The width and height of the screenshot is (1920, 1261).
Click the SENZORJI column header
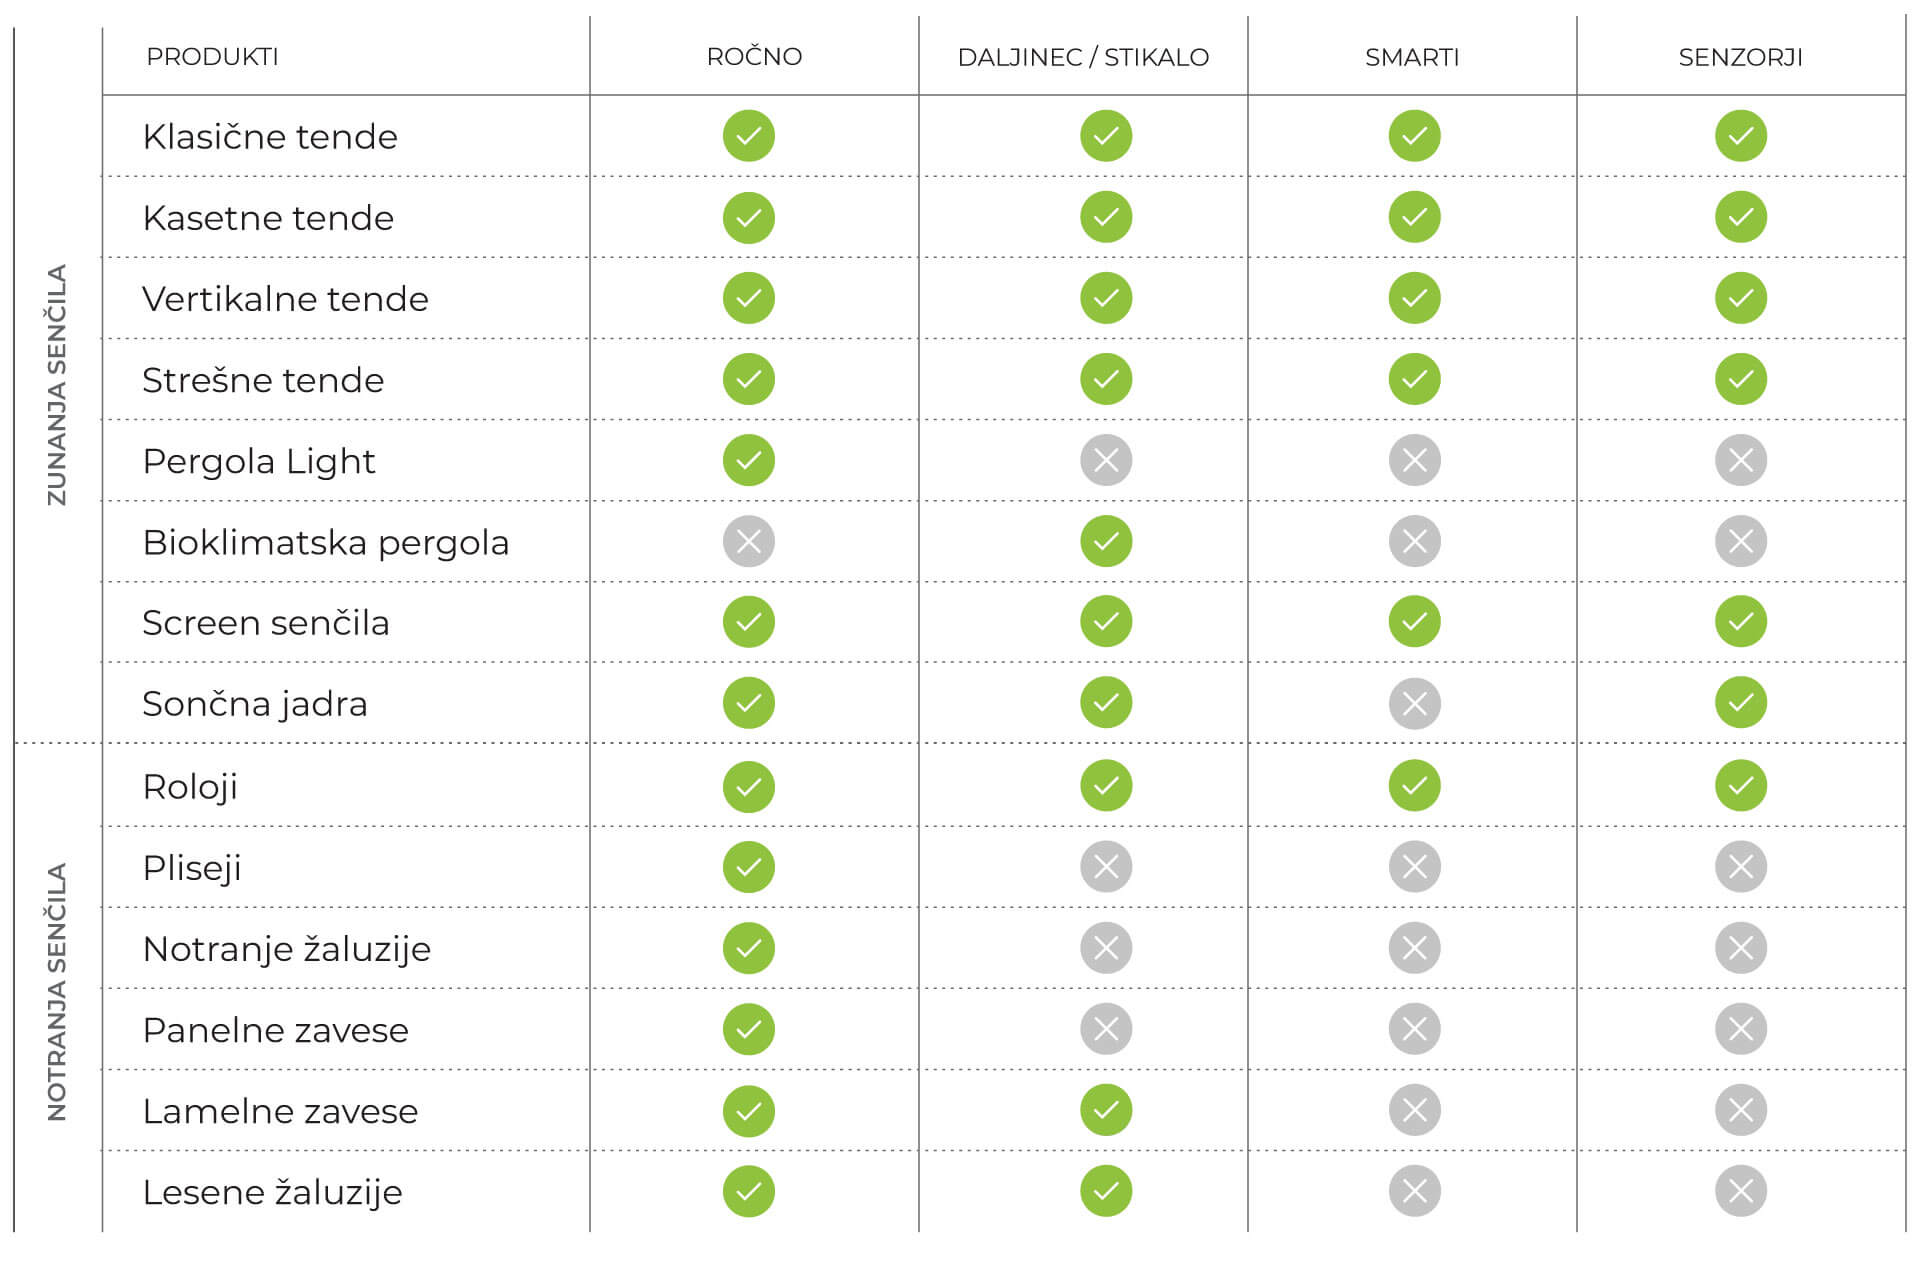click(x=1740, y=57)
